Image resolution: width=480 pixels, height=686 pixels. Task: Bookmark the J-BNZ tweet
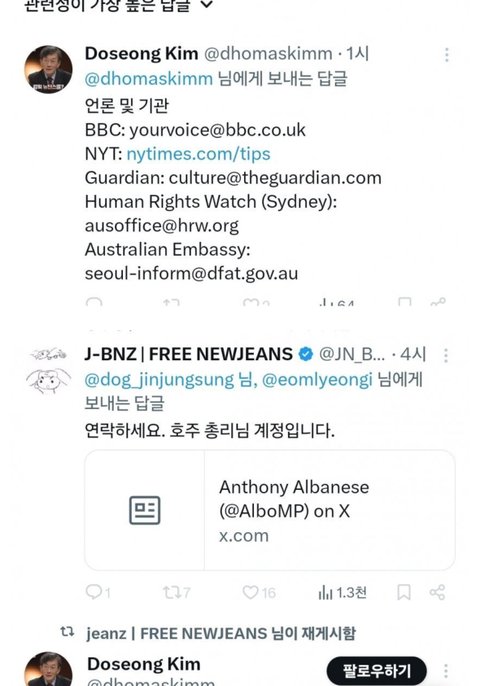click(403, 592)
